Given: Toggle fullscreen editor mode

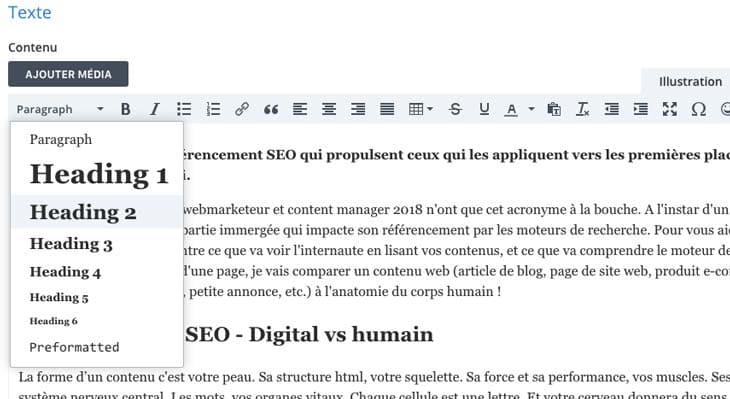Looking at the screenshot, I should click(x=669, y=109).
